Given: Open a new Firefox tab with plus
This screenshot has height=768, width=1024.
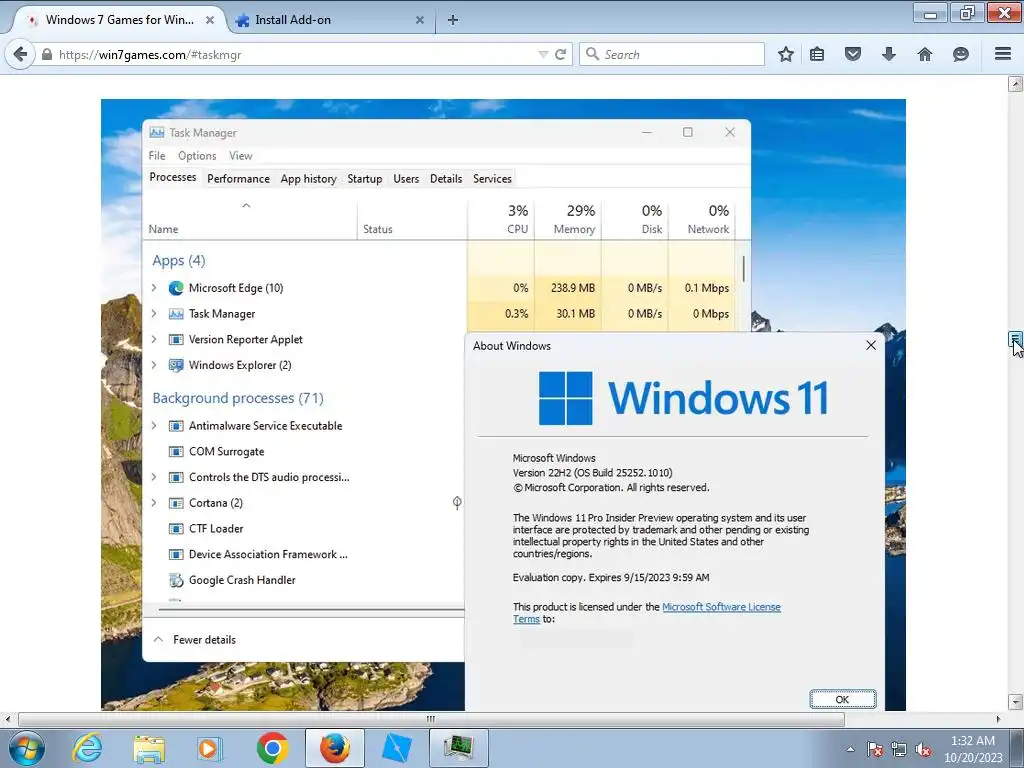Looking at the screenshot, I should (453, 20).
